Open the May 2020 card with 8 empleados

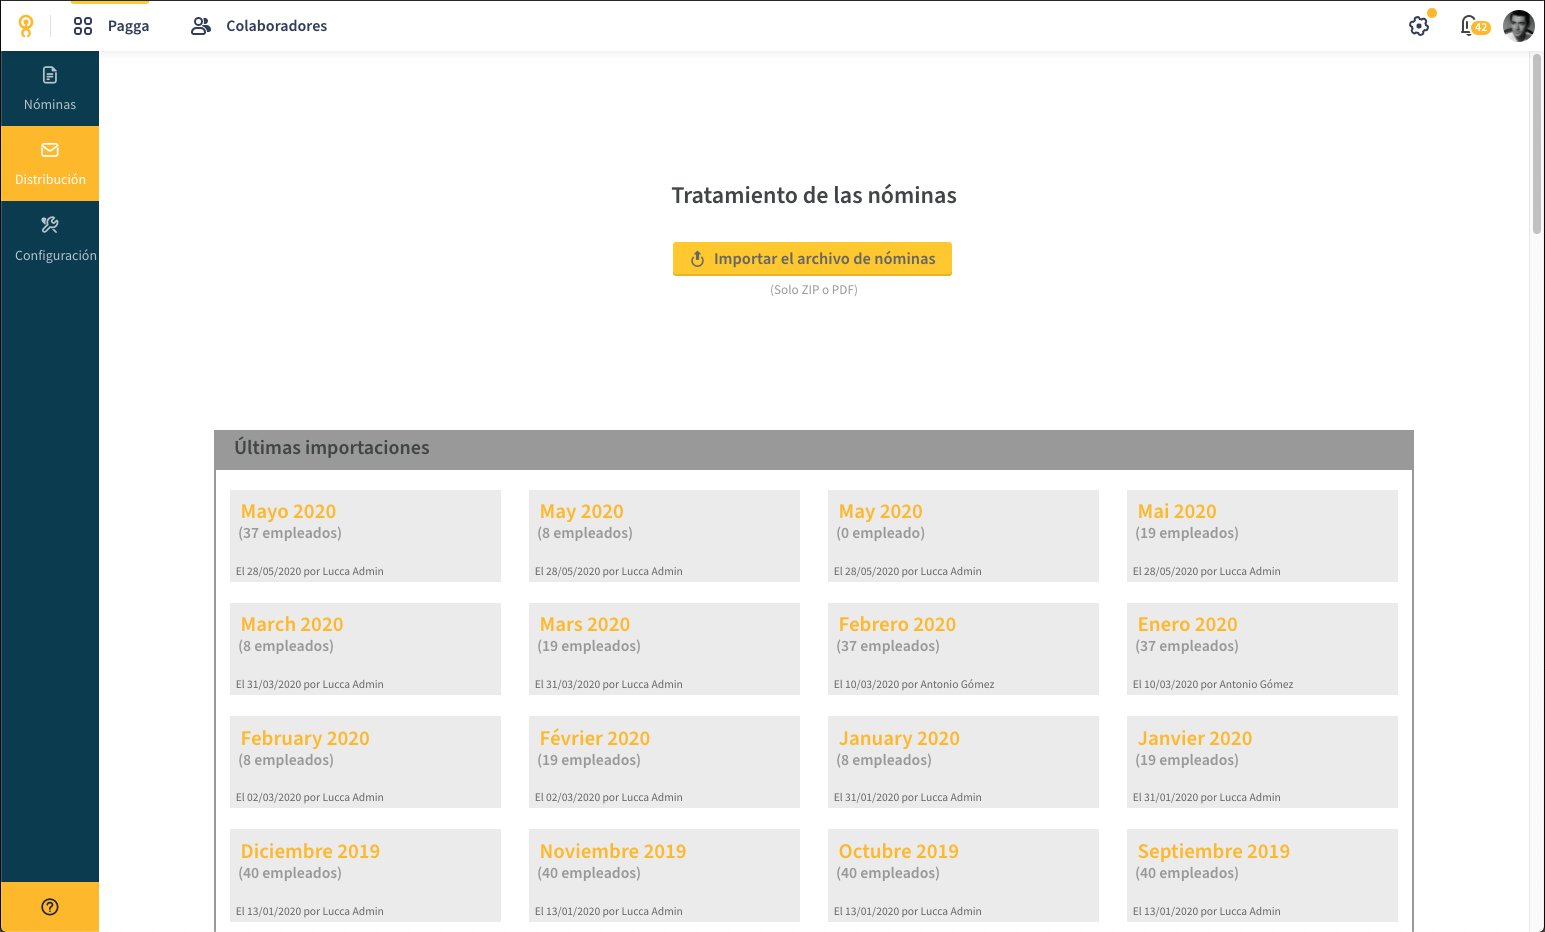click(x=664, y=536)
